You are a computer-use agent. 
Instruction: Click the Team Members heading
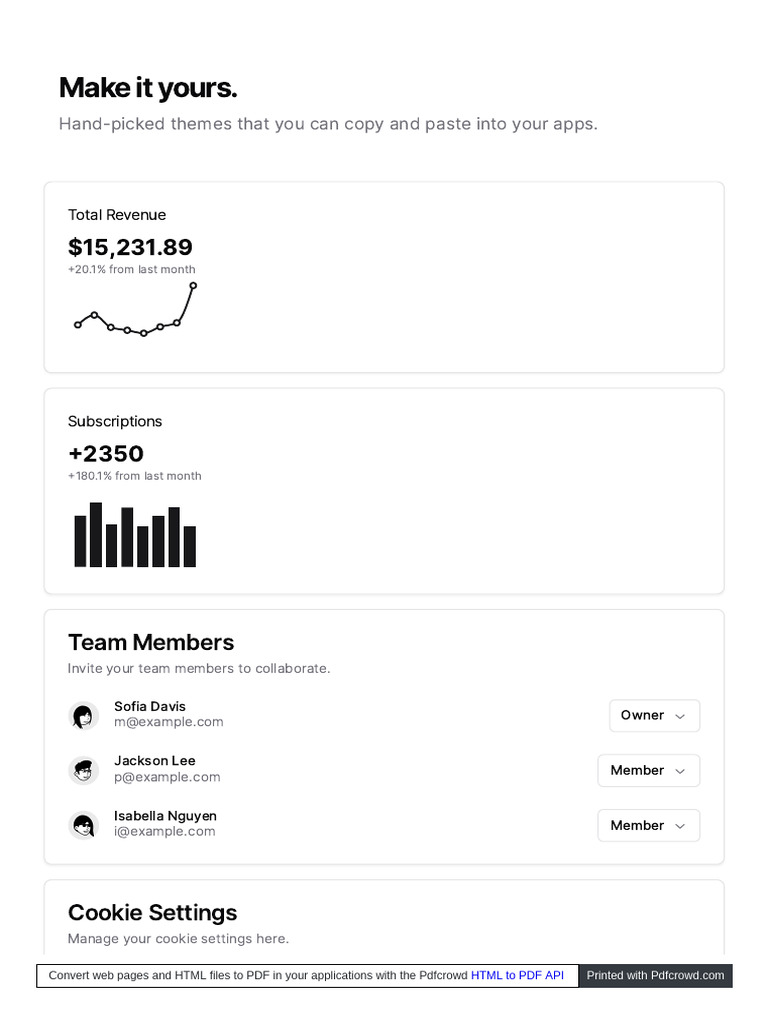(x=151, y=642)
